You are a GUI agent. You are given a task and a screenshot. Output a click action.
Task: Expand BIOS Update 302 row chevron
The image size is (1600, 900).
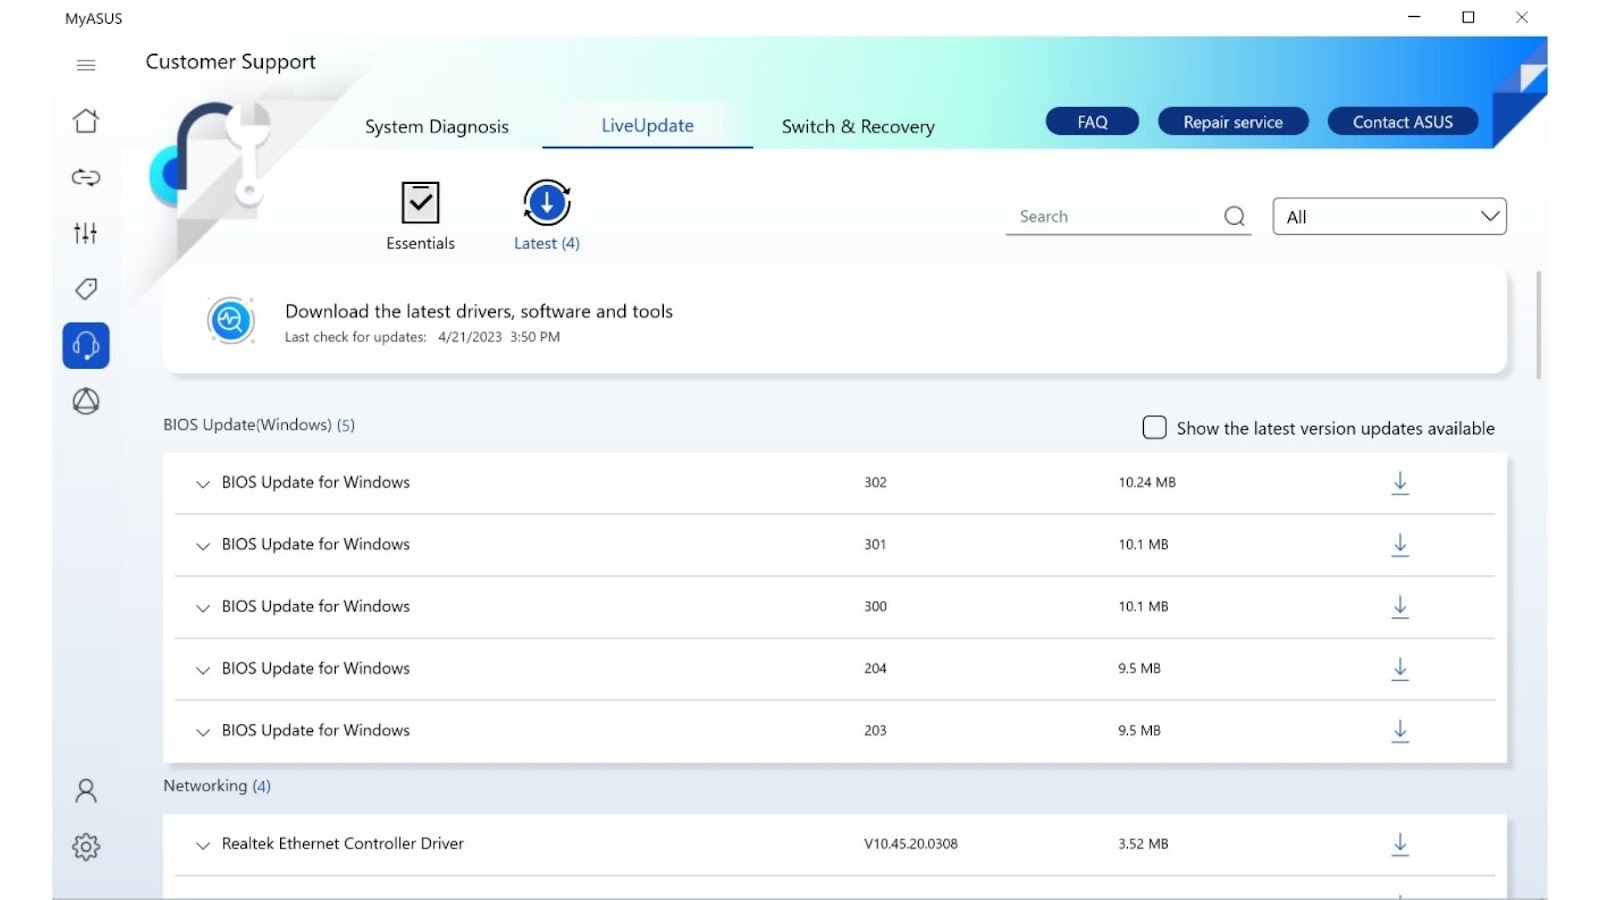[202, 484]
